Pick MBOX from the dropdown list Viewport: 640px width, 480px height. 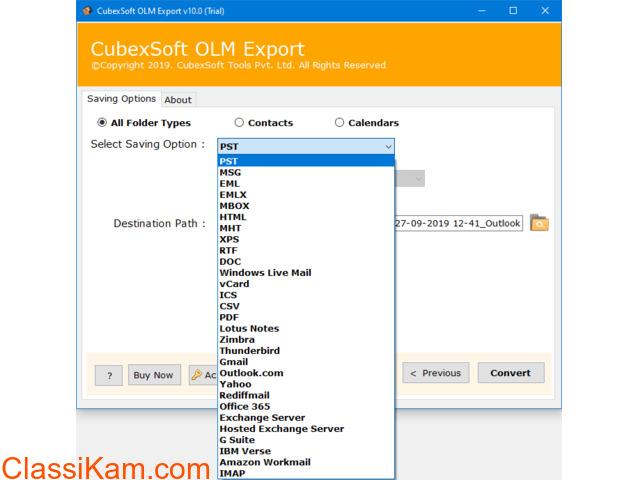pos(306,206)
